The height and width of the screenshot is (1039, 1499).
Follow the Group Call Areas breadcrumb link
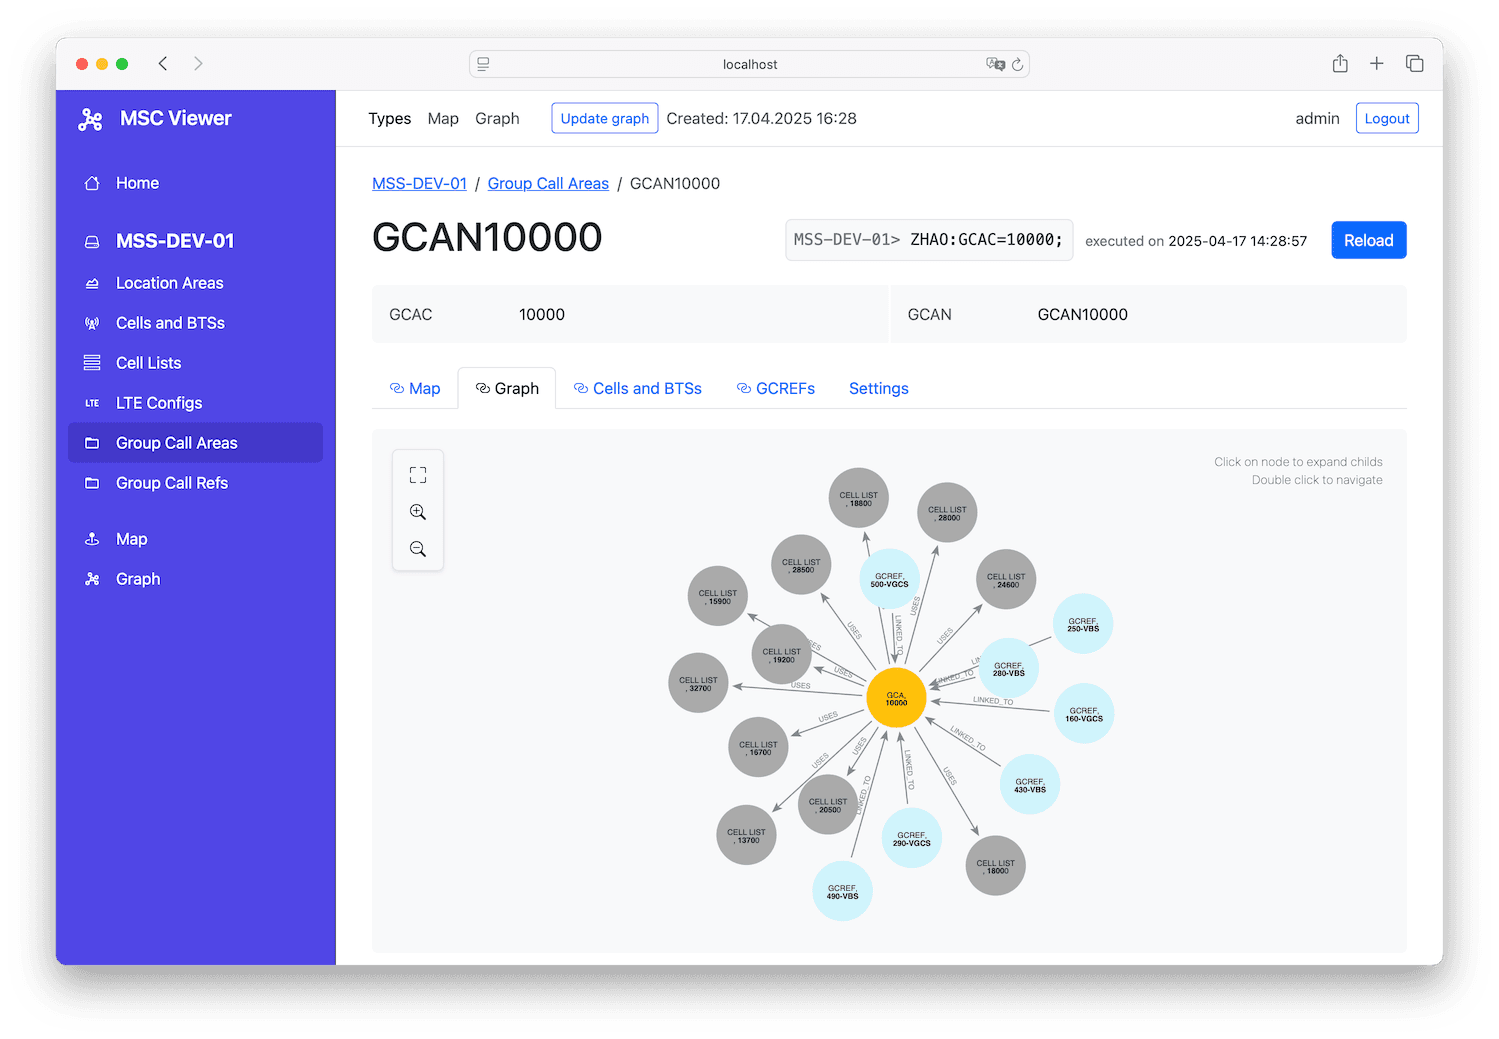tap(548, 183)
